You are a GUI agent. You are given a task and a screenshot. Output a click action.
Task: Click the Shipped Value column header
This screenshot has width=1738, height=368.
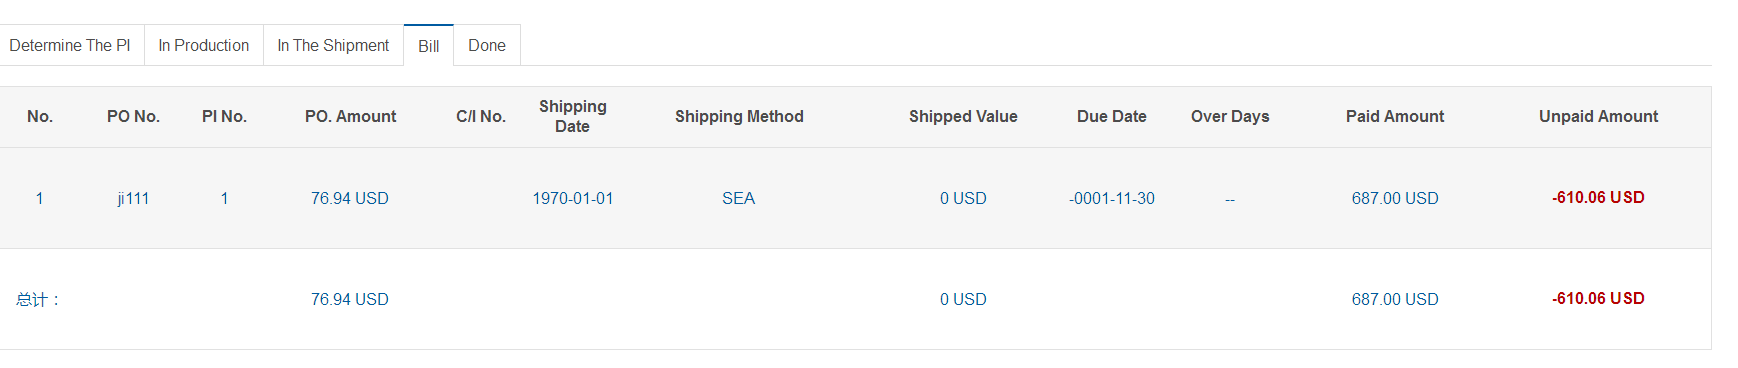tap(963, 116)
